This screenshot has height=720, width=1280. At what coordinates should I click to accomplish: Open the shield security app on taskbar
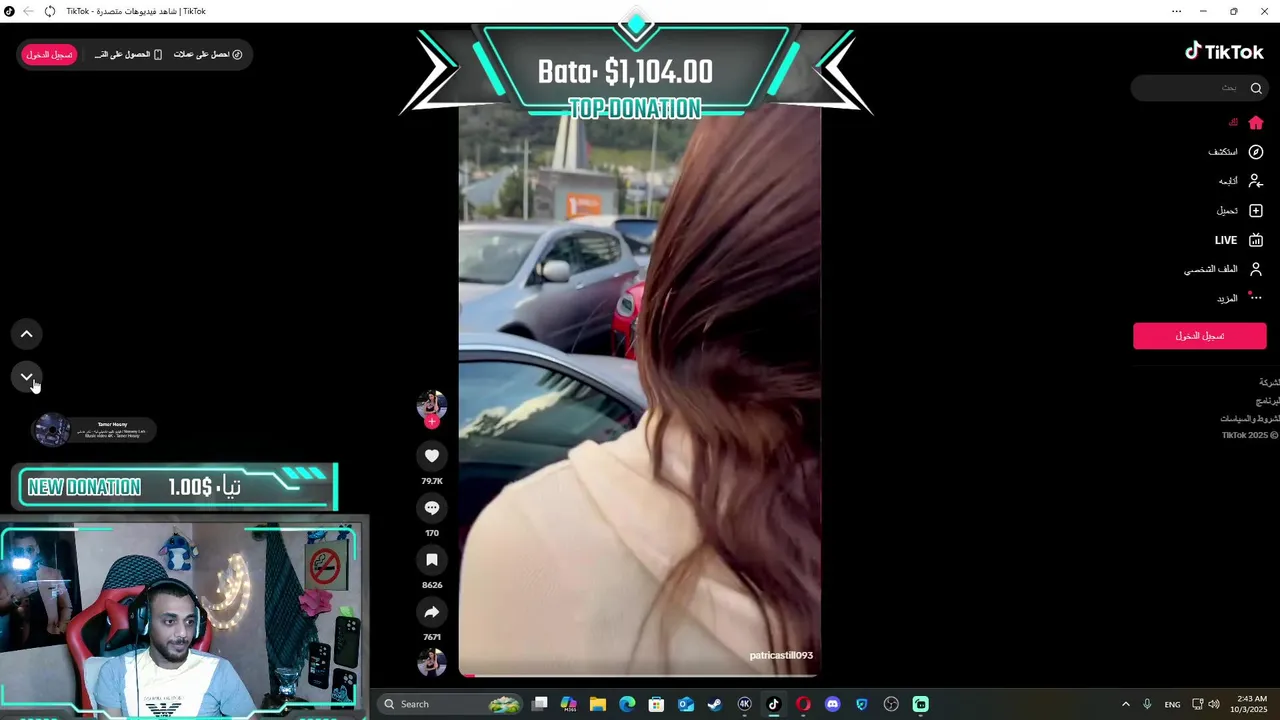pyautogui.click(x=862, y=704)
